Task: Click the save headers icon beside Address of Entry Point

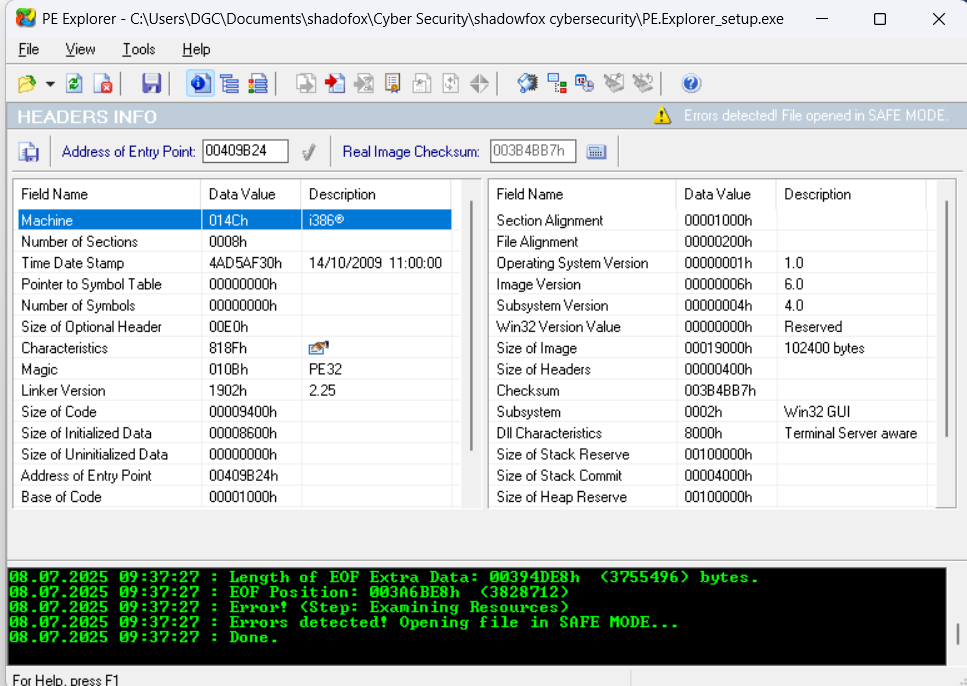Action: pos(28,152)
